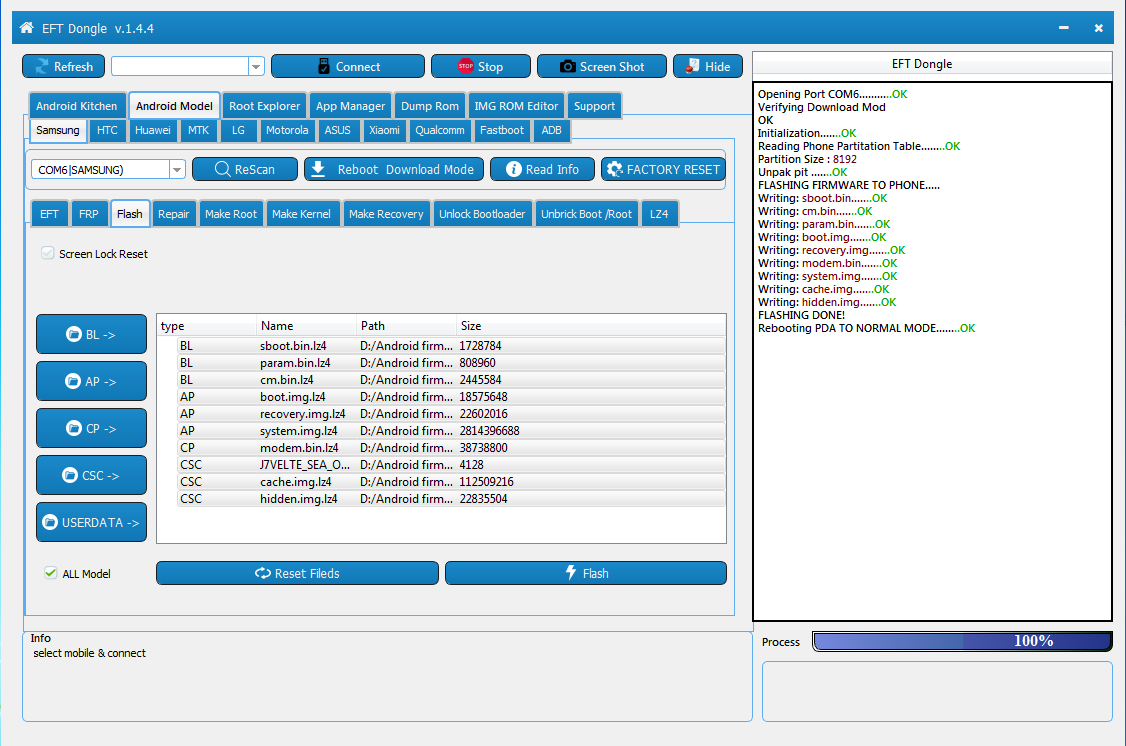Viewport: 1126px width, 746px height.
Task: Toggle the Screen Lock Reset checkbox
Action: (48, 253)
